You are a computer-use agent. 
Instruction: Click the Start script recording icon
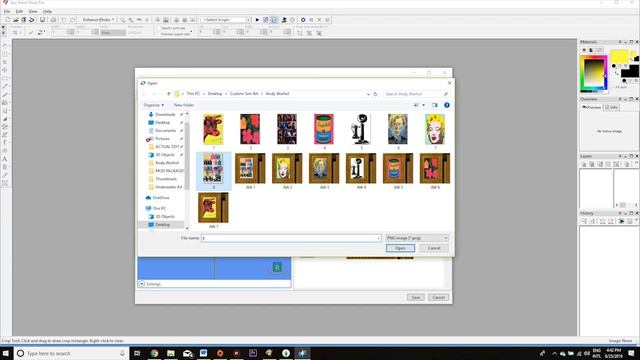point(303,20)
